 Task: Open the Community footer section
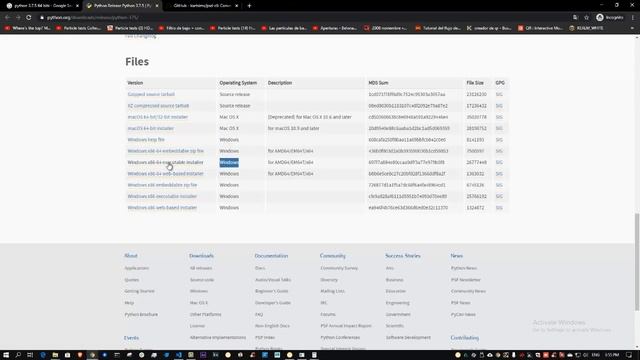[333, 256]
